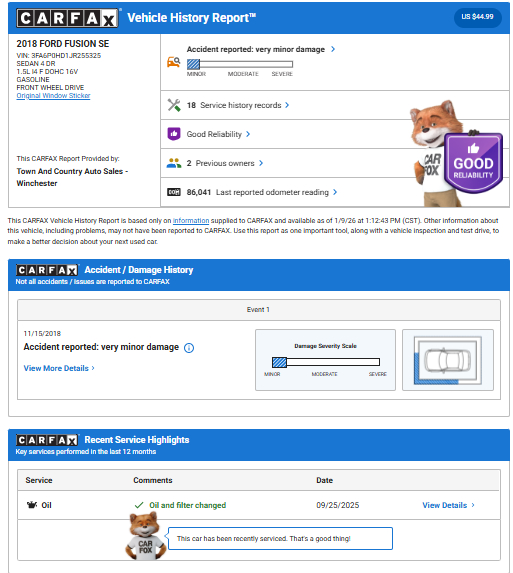Click the US $44.99 price button
Image resolution: width=513 pixels, height=573 pixels.
477,17
